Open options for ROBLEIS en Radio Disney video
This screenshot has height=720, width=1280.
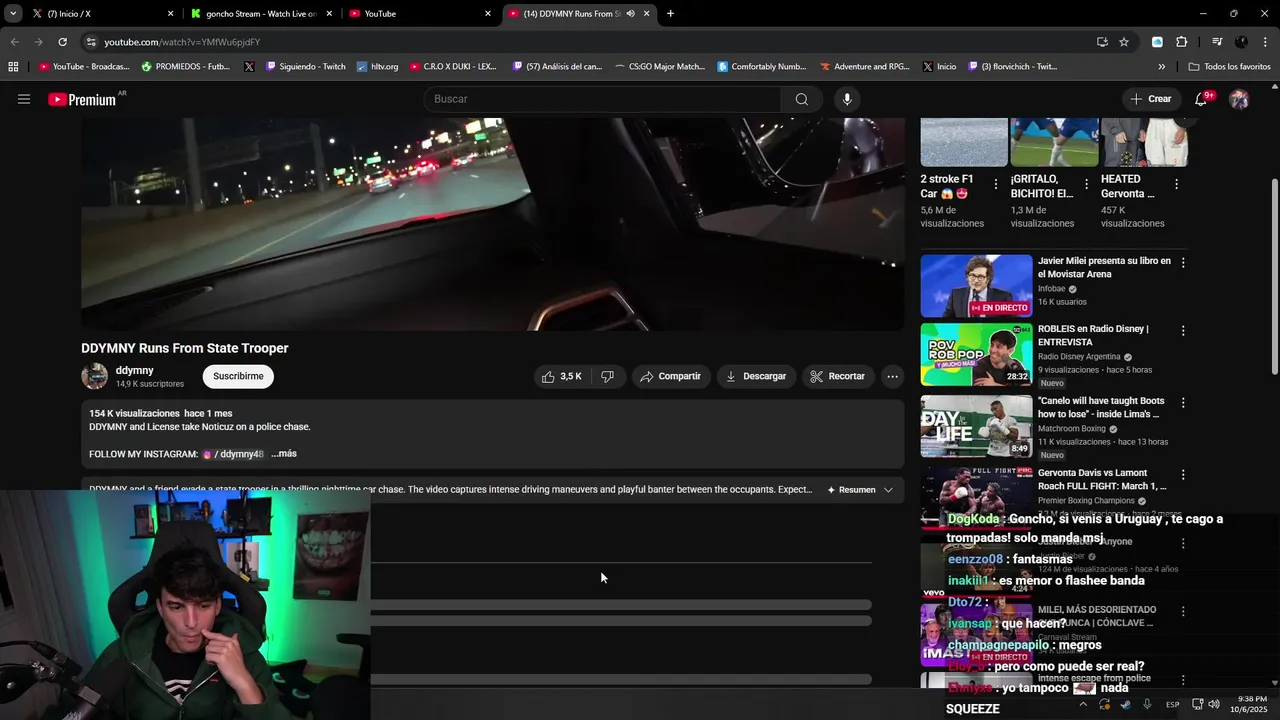tap(1183, 331)
